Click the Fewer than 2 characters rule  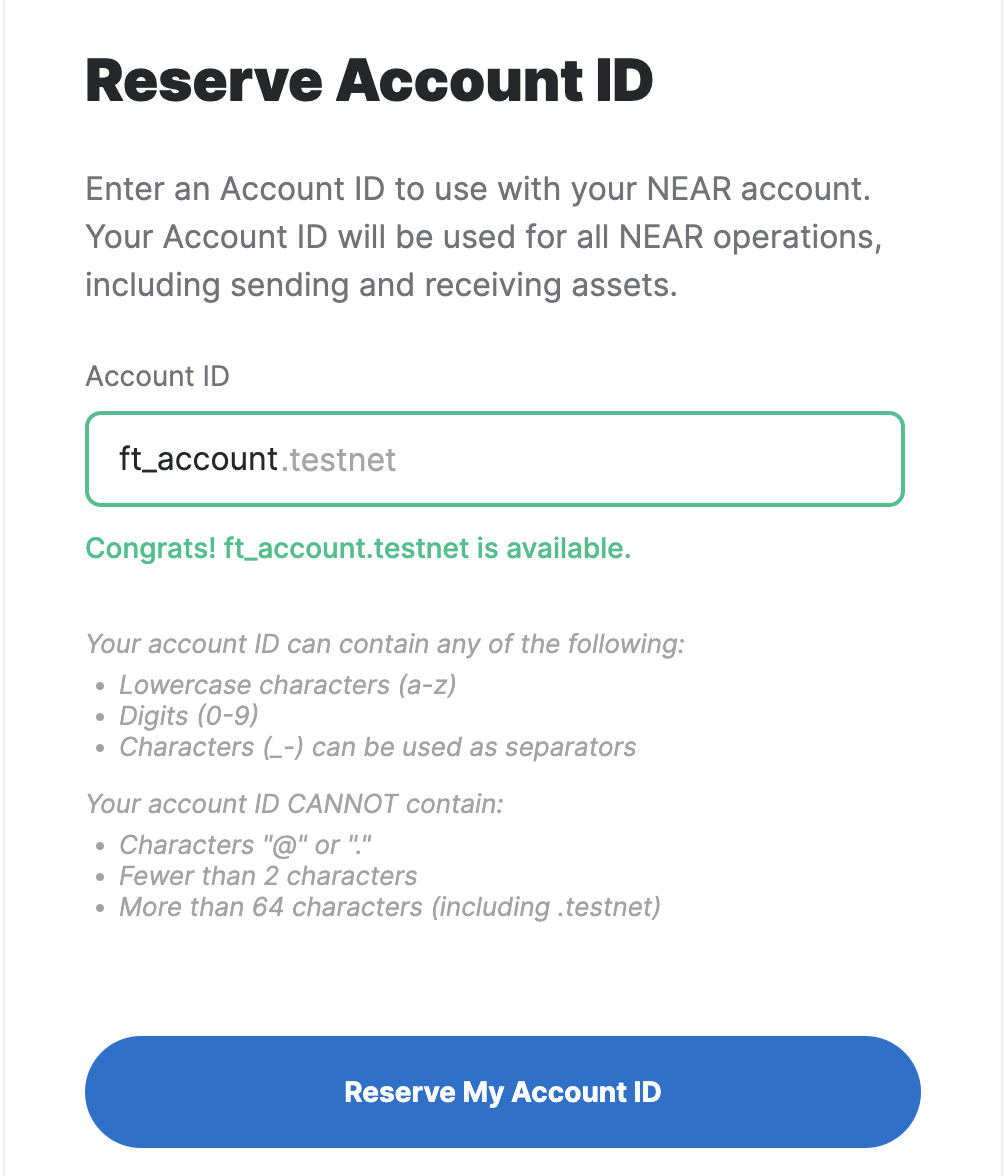268,876
